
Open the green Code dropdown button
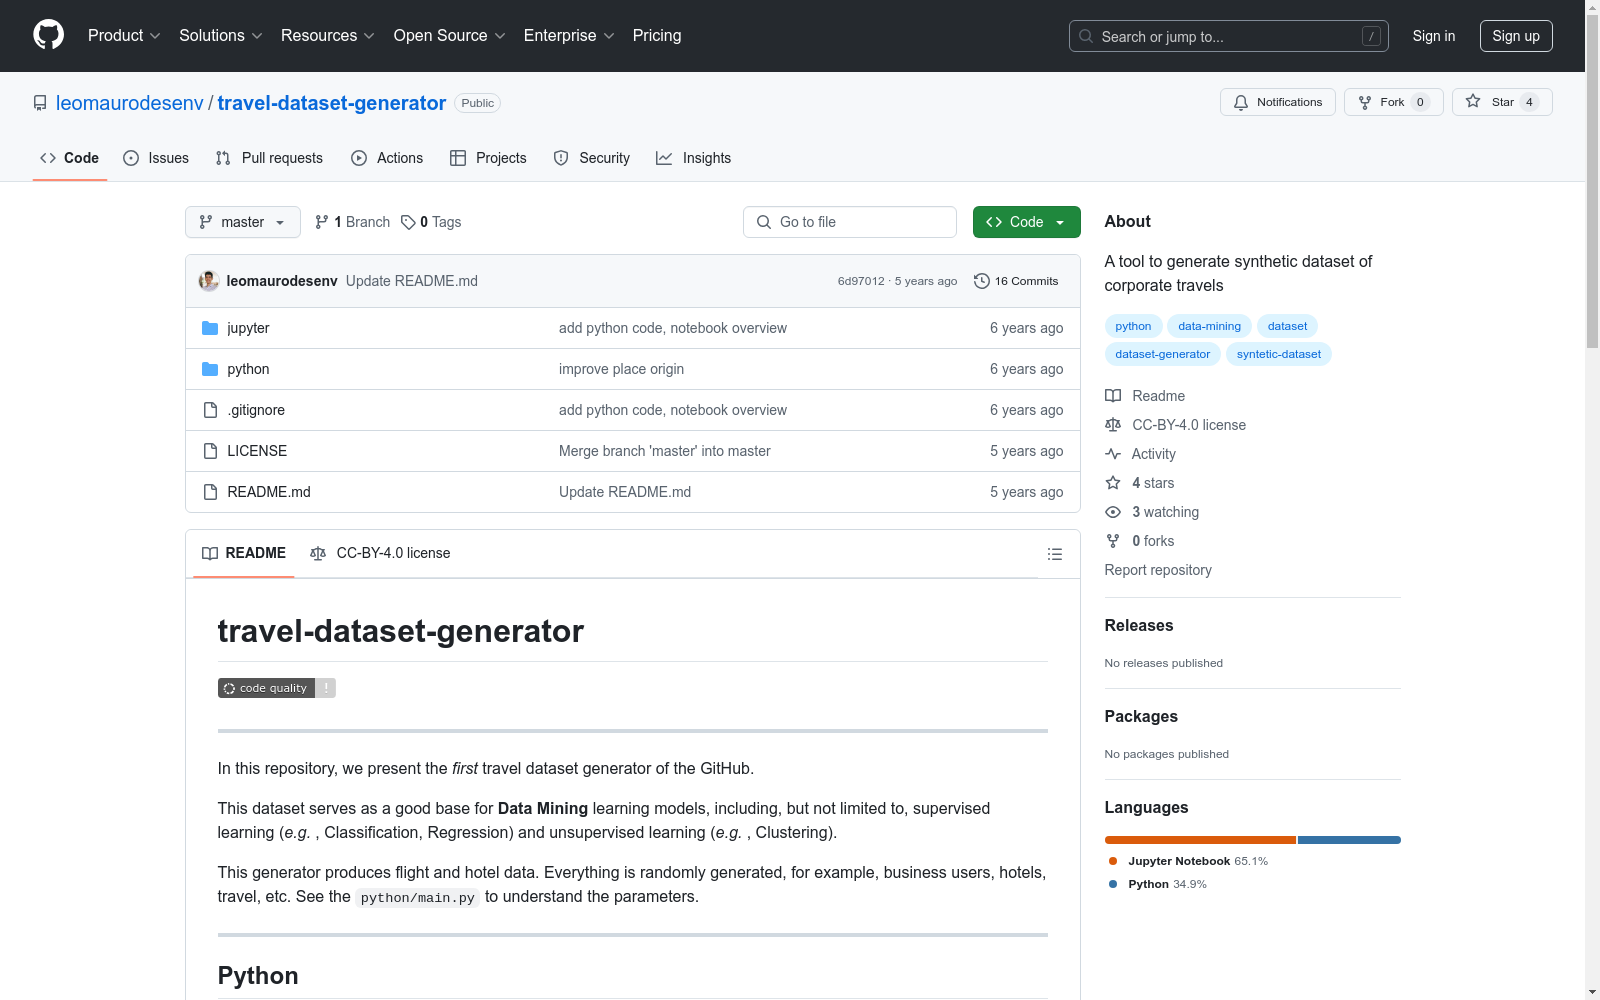tap(1027, 222)
